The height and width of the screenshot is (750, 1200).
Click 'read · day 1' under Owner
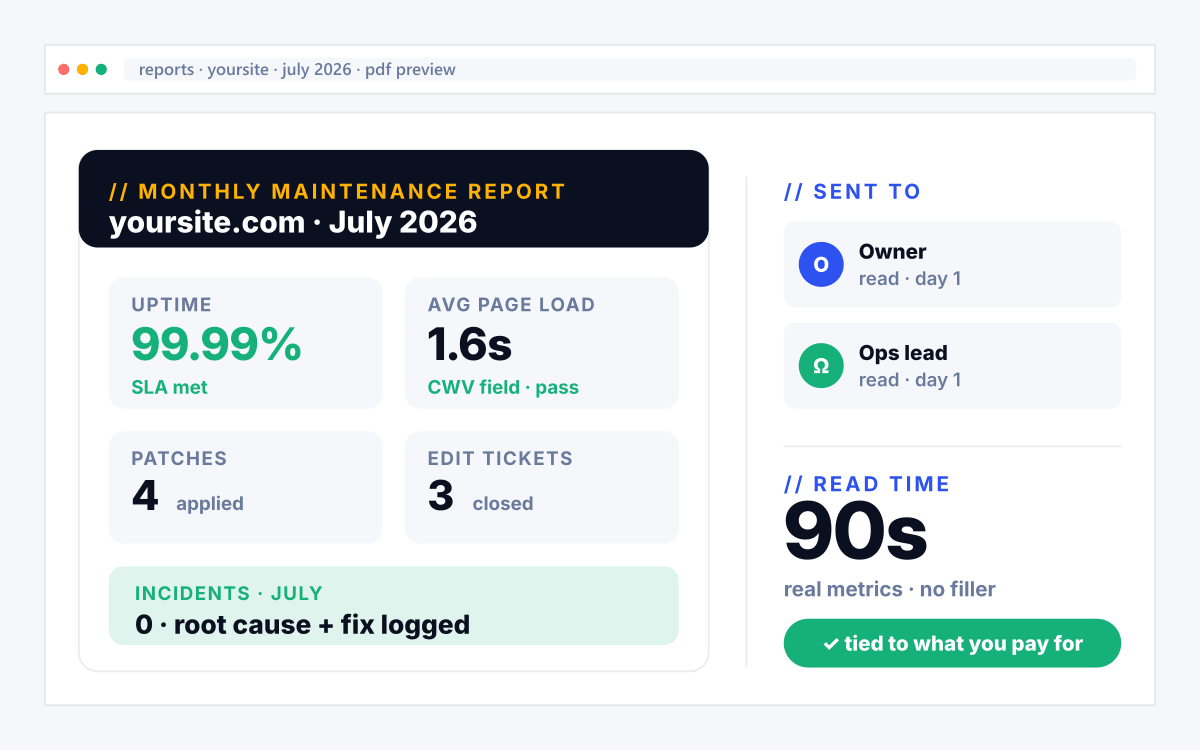click(x=910, y=279)
